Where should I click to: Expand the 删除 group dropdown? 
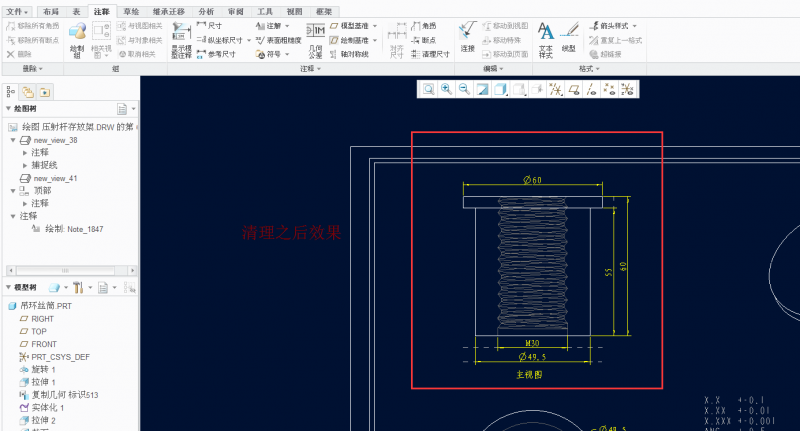pyautogui.click(x=33, y=68)
